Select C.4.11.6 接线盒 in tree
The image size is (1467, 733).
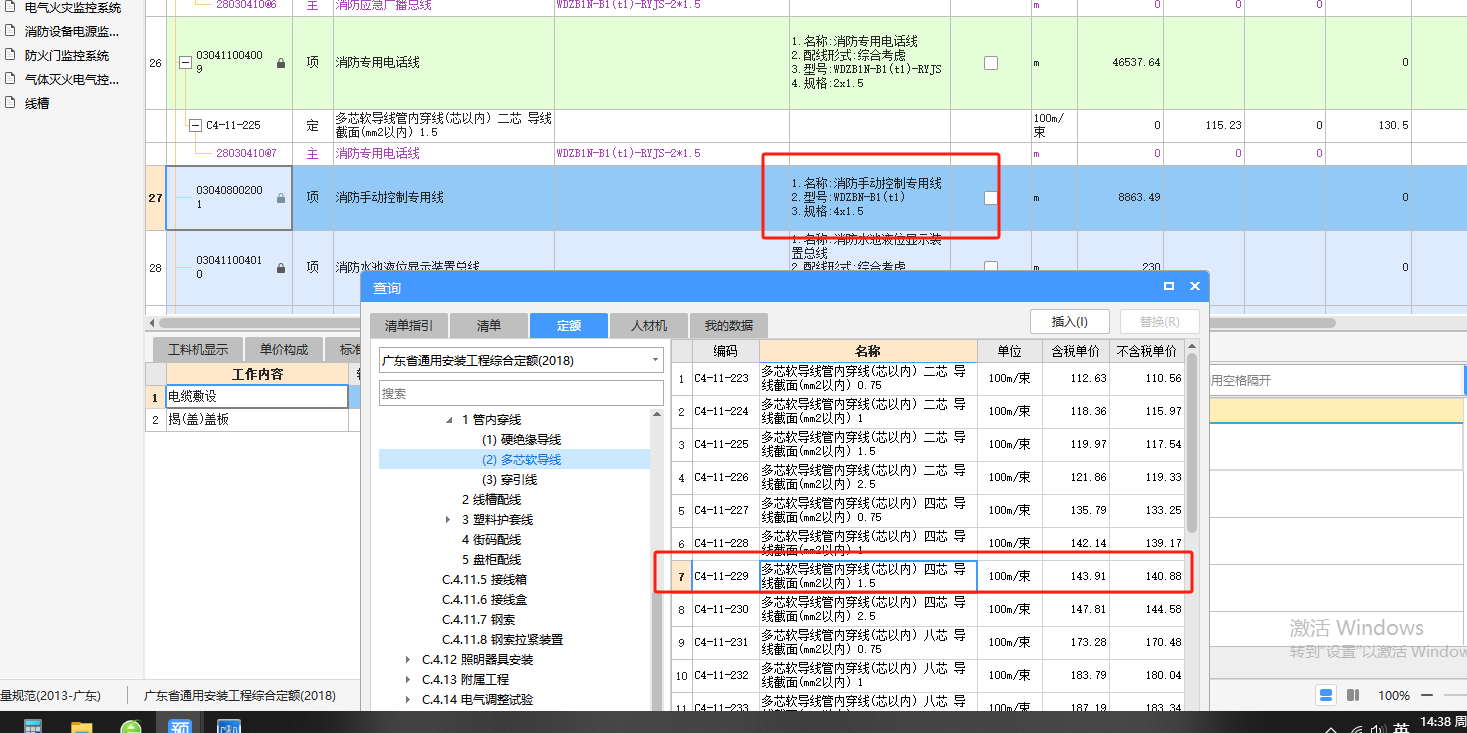(484, 600)
